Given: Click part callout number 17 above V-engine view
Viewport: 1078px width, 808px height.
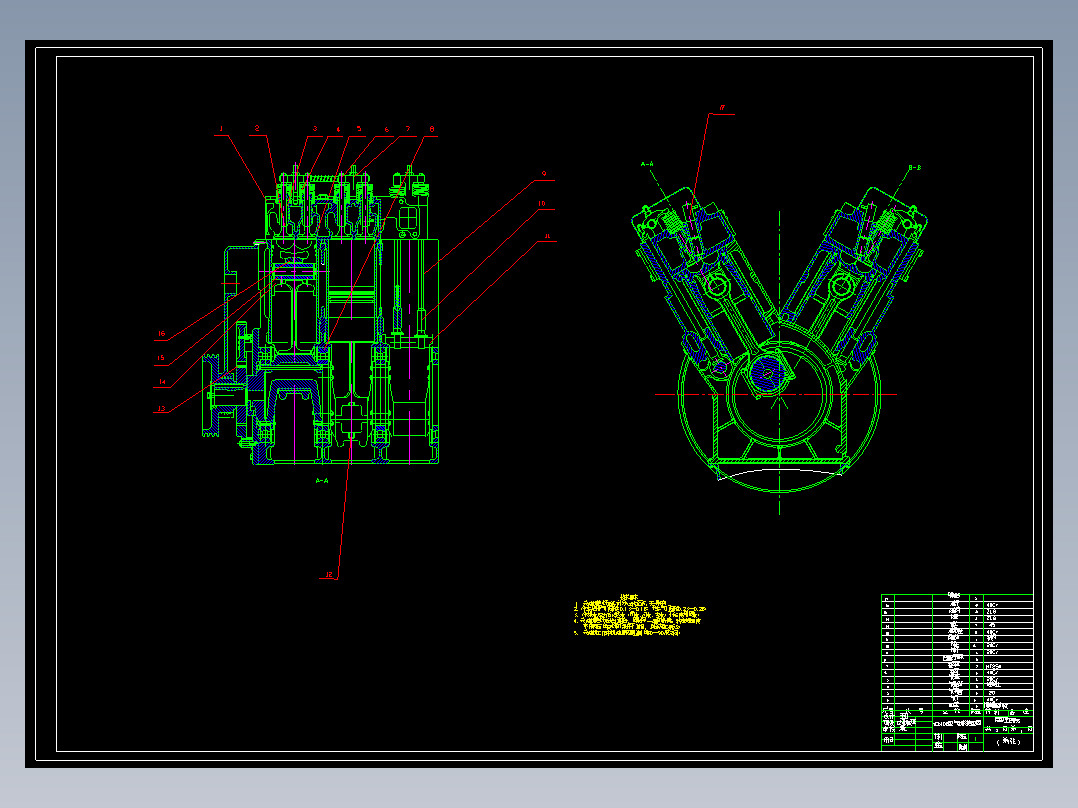Looking at the screenshot, I should click(x=722, y=108).
